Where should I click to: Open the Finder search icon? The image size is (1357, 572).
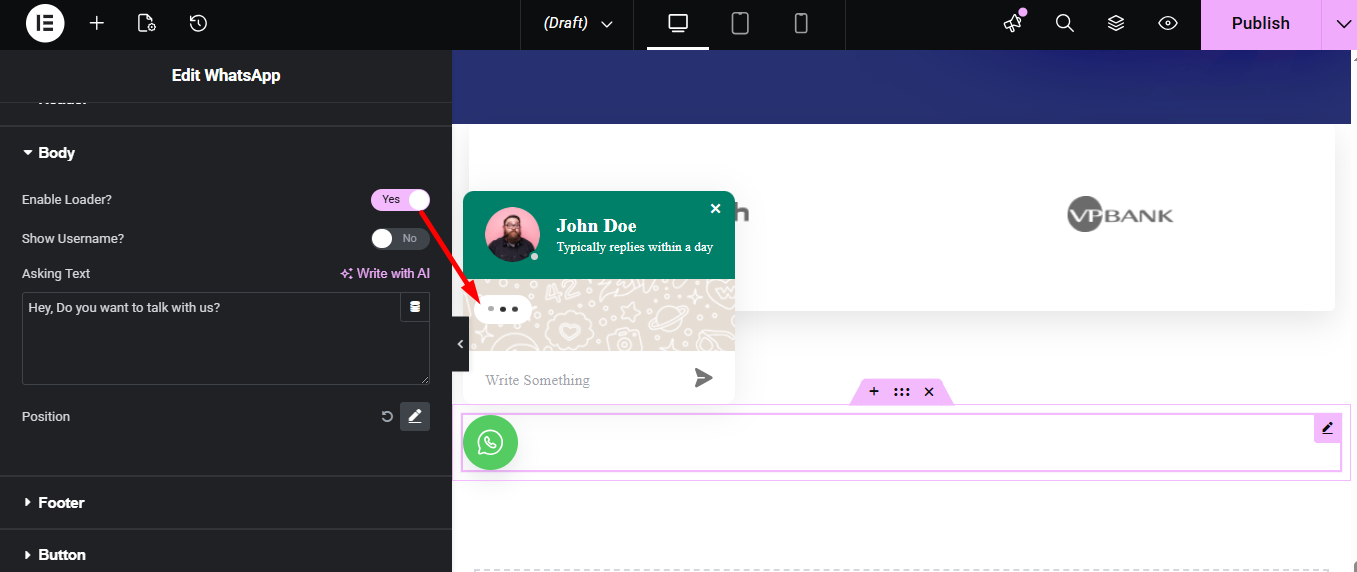click(1065, 23)
